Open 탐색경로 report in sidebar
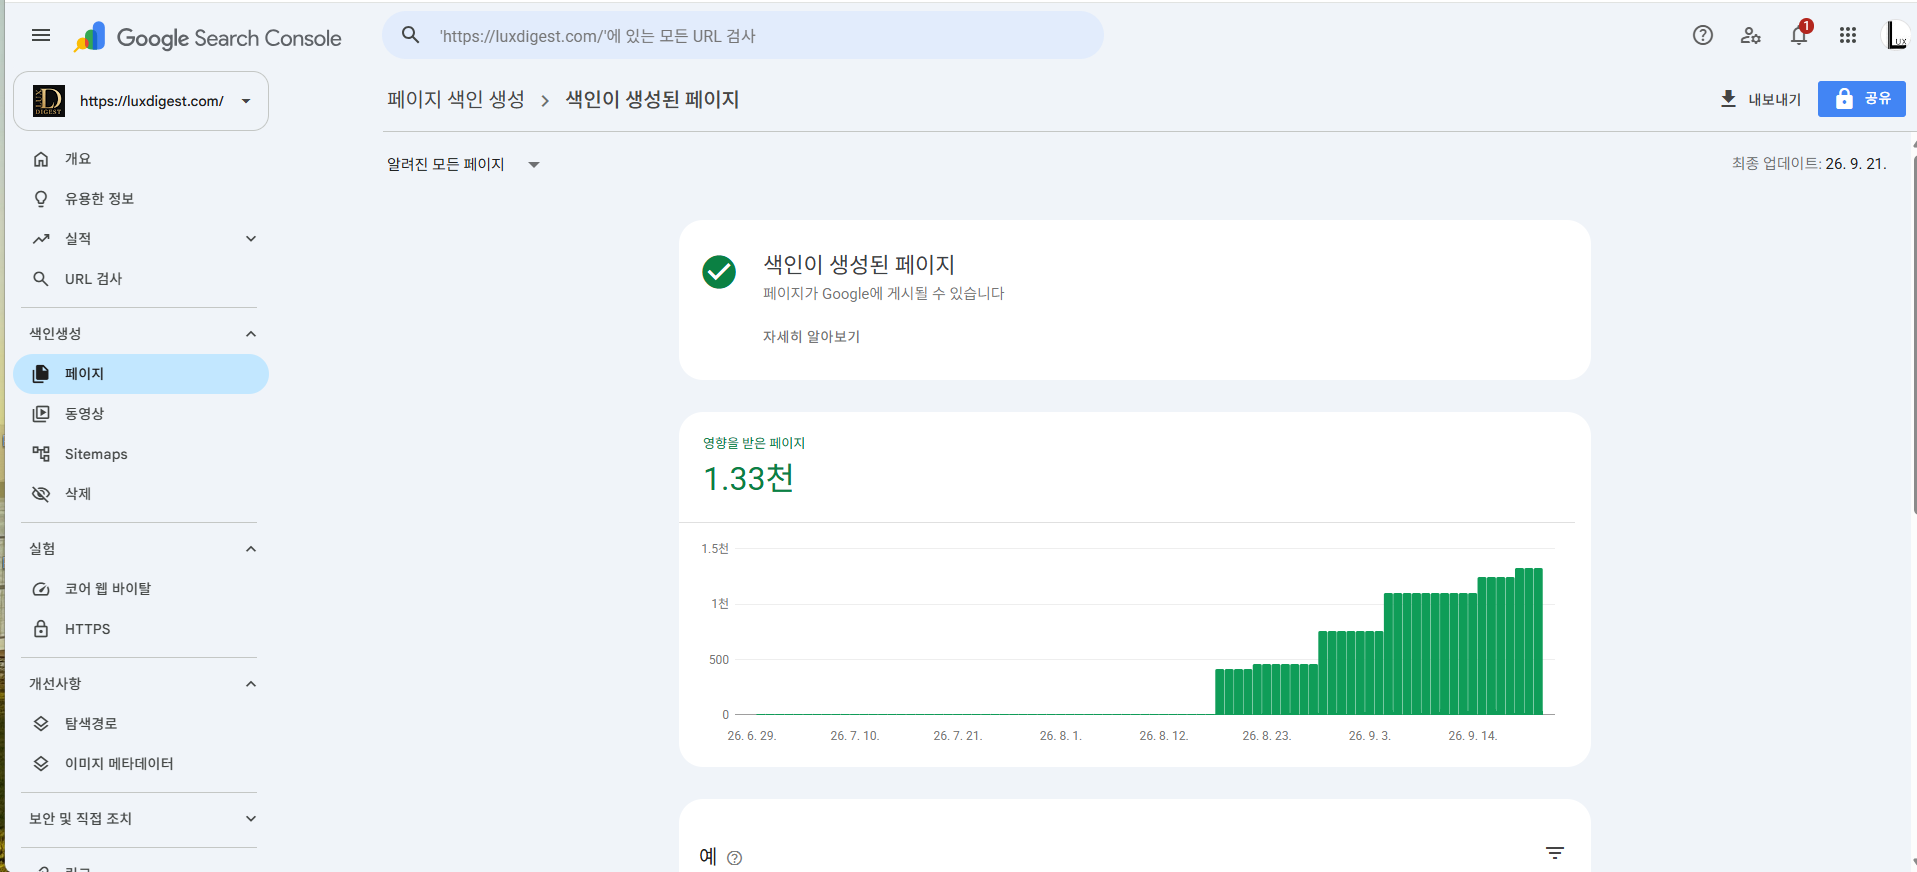 (141, 724)
